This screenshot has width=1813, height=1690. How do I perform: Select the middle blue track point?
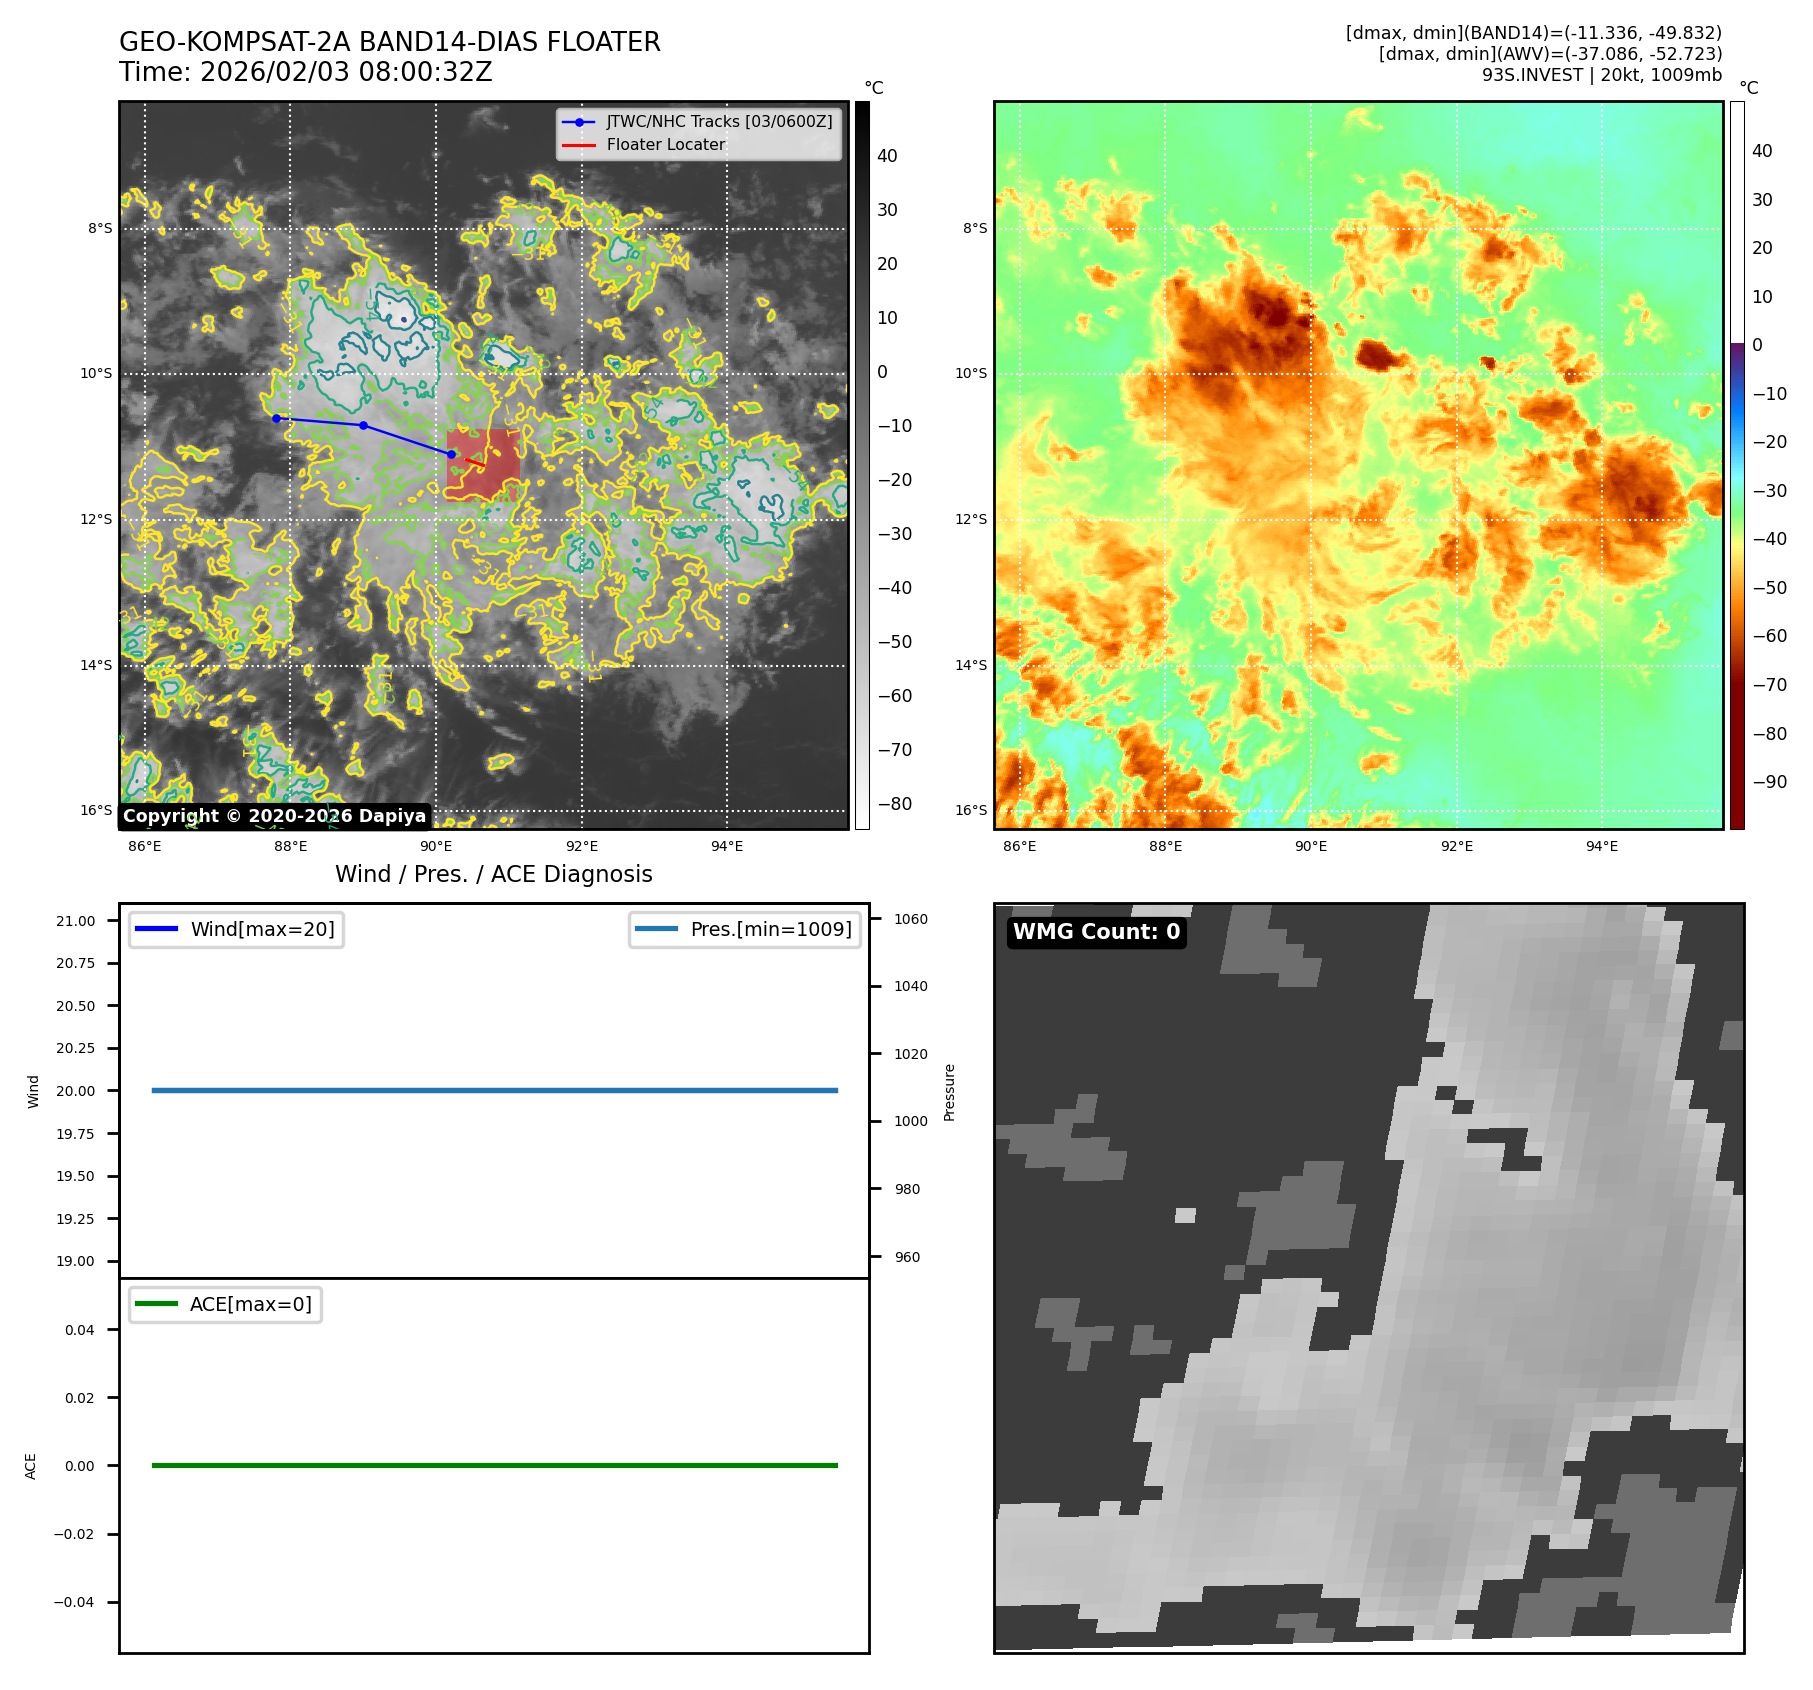[364, 426]
